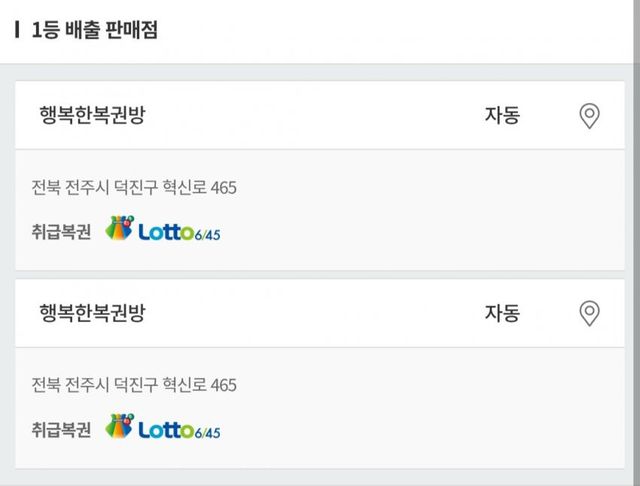Viewport: 640px width, 486px height.
Task: Open map pin for first 행복한복권방
Action: point(590,116)
